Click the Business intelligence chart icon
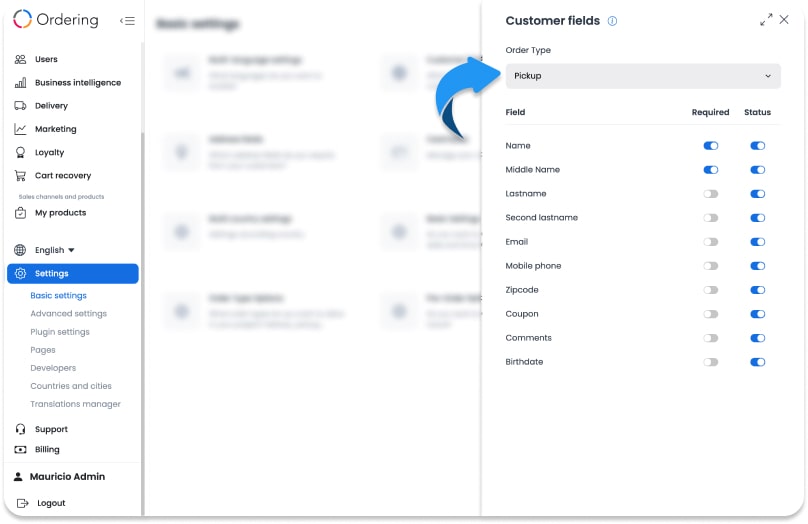Image resolution: width=808 pixels, height=524 pixels. tap(20, 82)
